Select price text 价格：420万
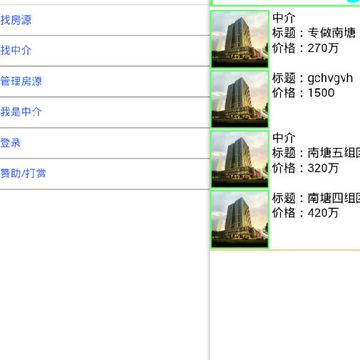 coord(305,213)
